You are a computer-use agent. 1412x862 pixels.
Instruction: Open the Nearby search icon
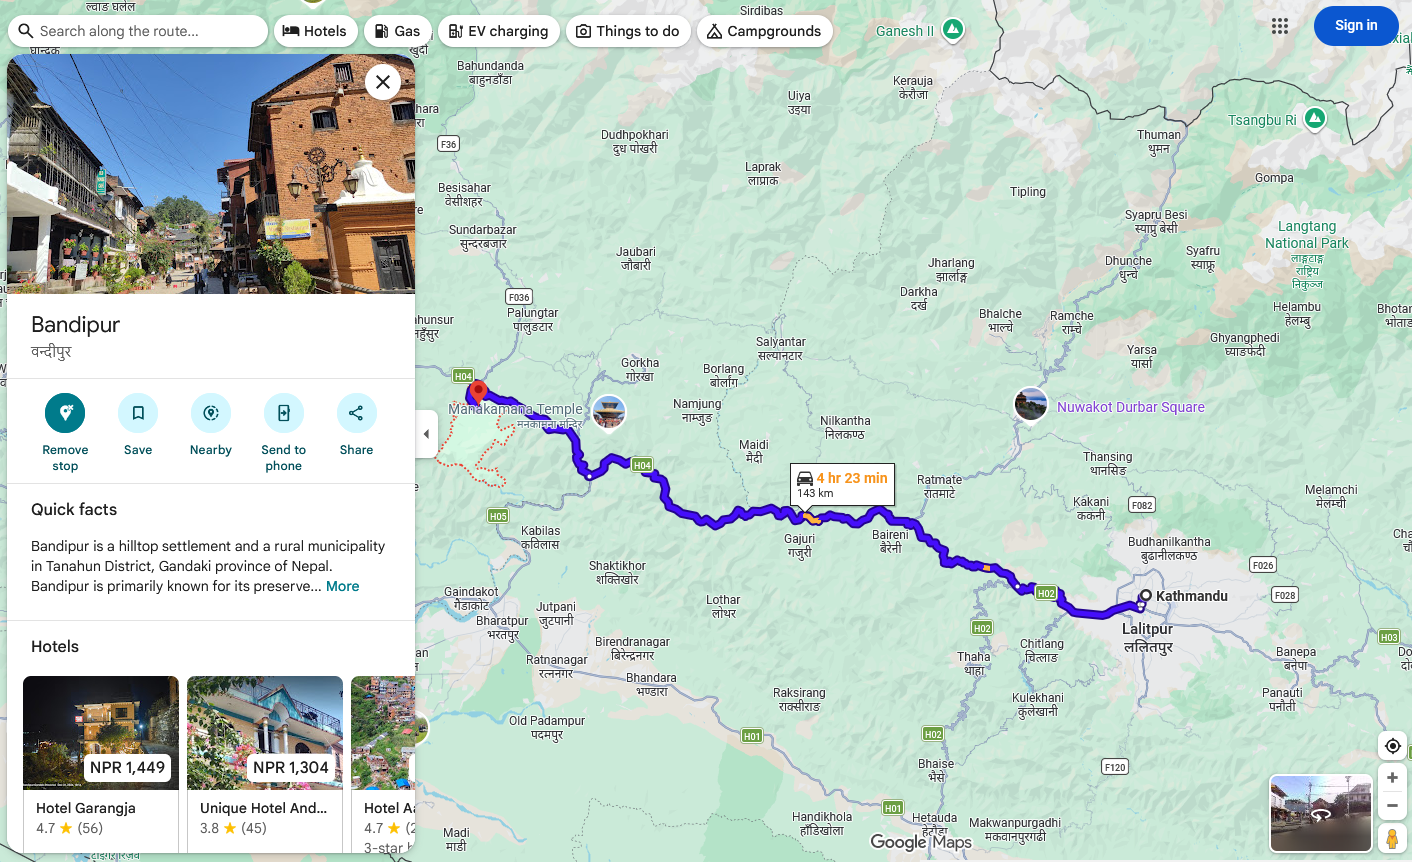(211, 413)
